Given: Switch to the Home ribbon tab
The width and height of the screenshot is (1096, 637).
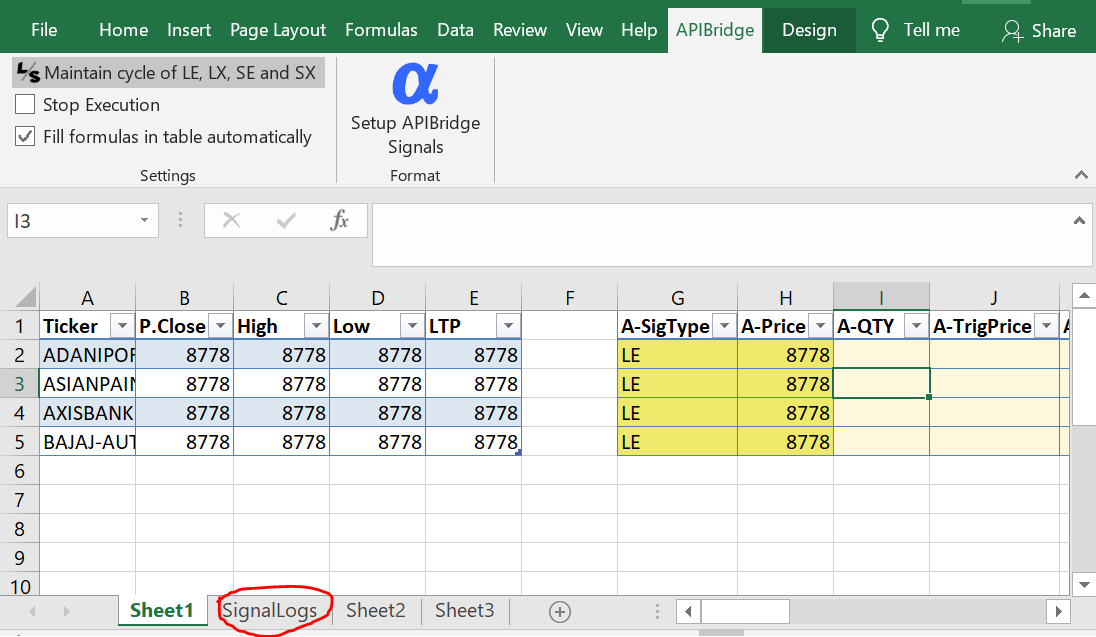Looking at the screenshot, I should 124,30.
